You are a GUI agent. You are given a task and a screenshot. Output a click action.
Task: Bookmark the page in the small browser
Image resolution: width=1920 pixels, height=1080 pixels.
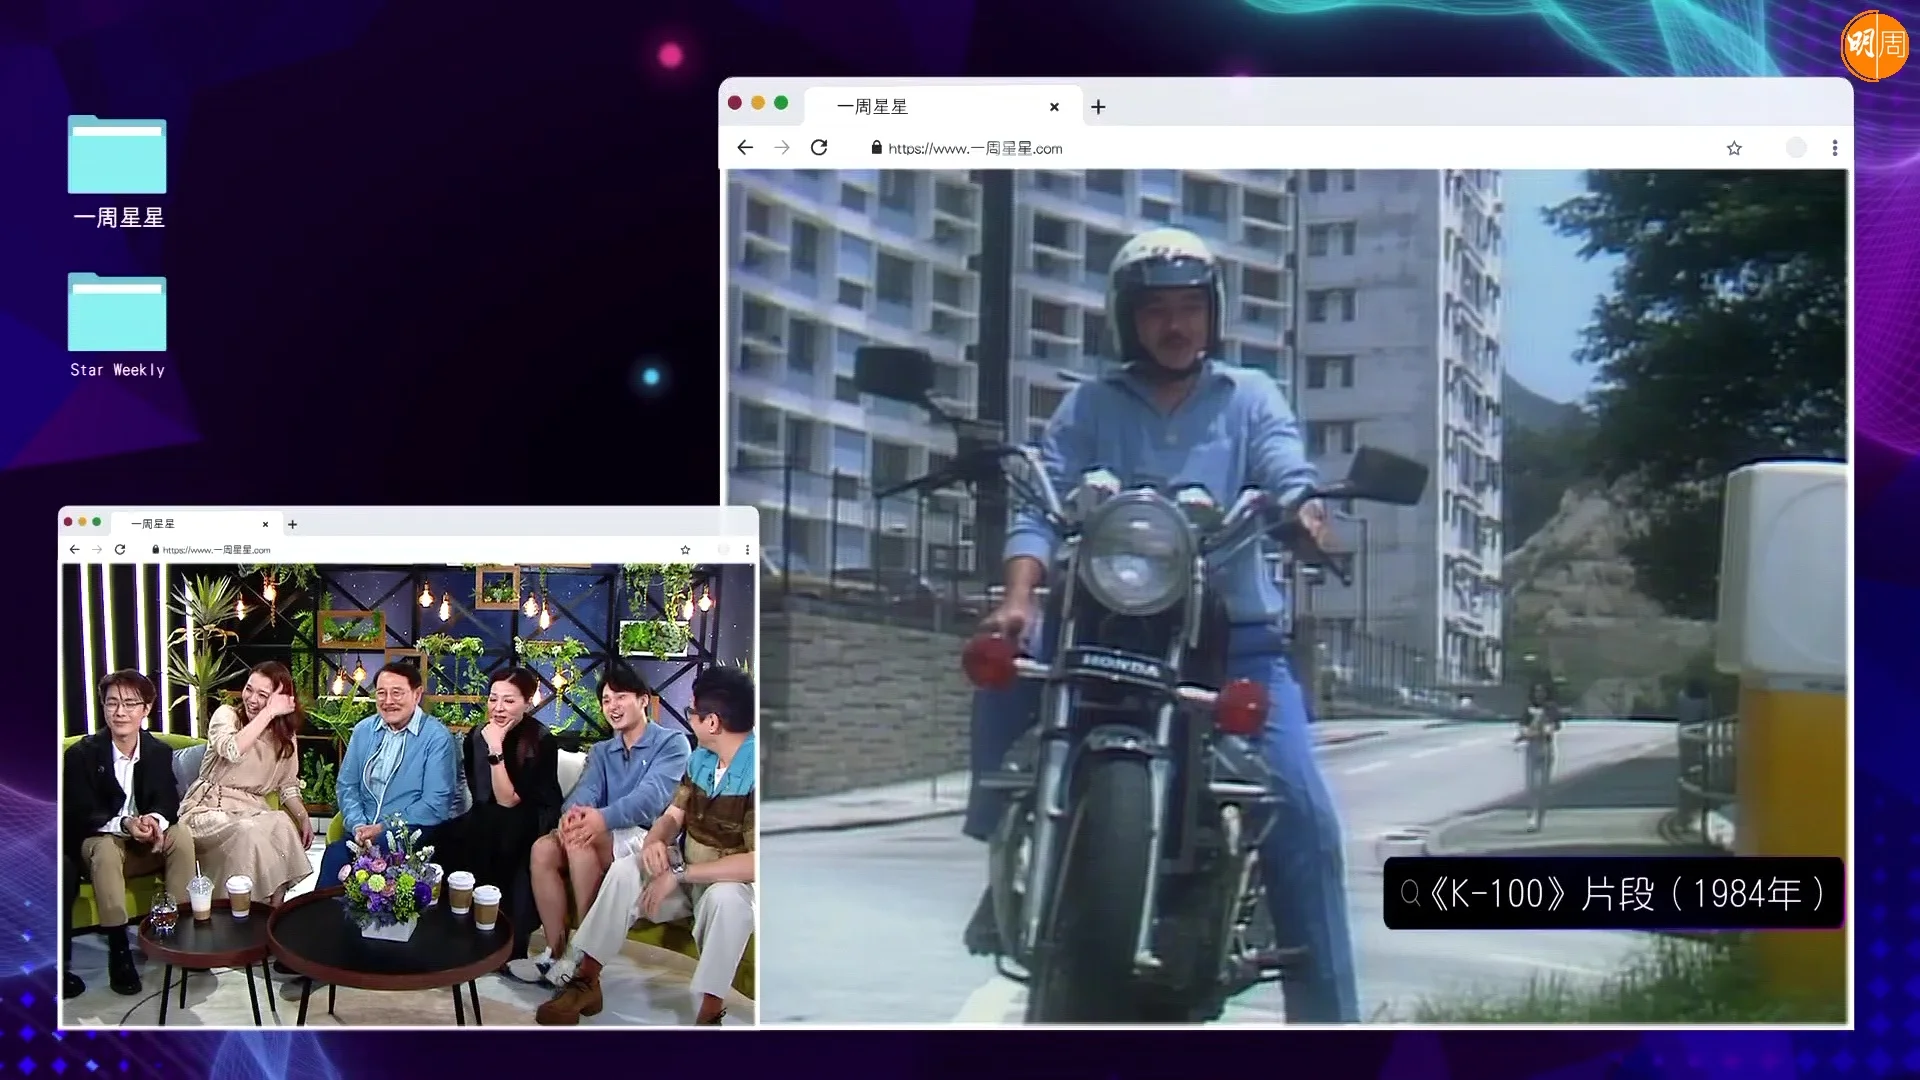[685, 550]
